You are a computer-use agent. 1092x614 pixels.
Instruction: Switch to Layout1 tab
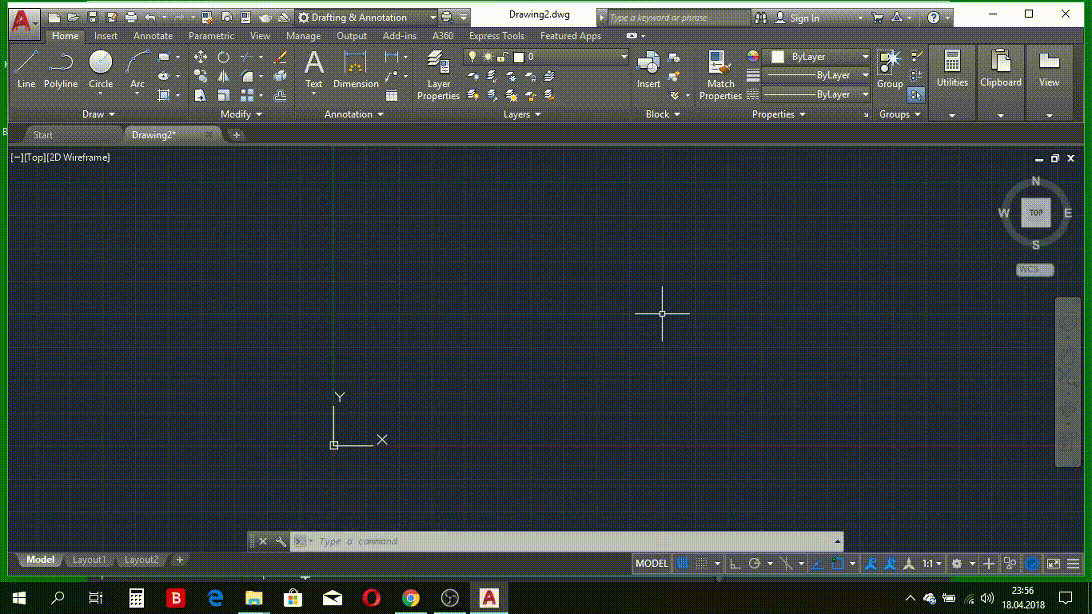pyautogui.click(x=89, y=560)
